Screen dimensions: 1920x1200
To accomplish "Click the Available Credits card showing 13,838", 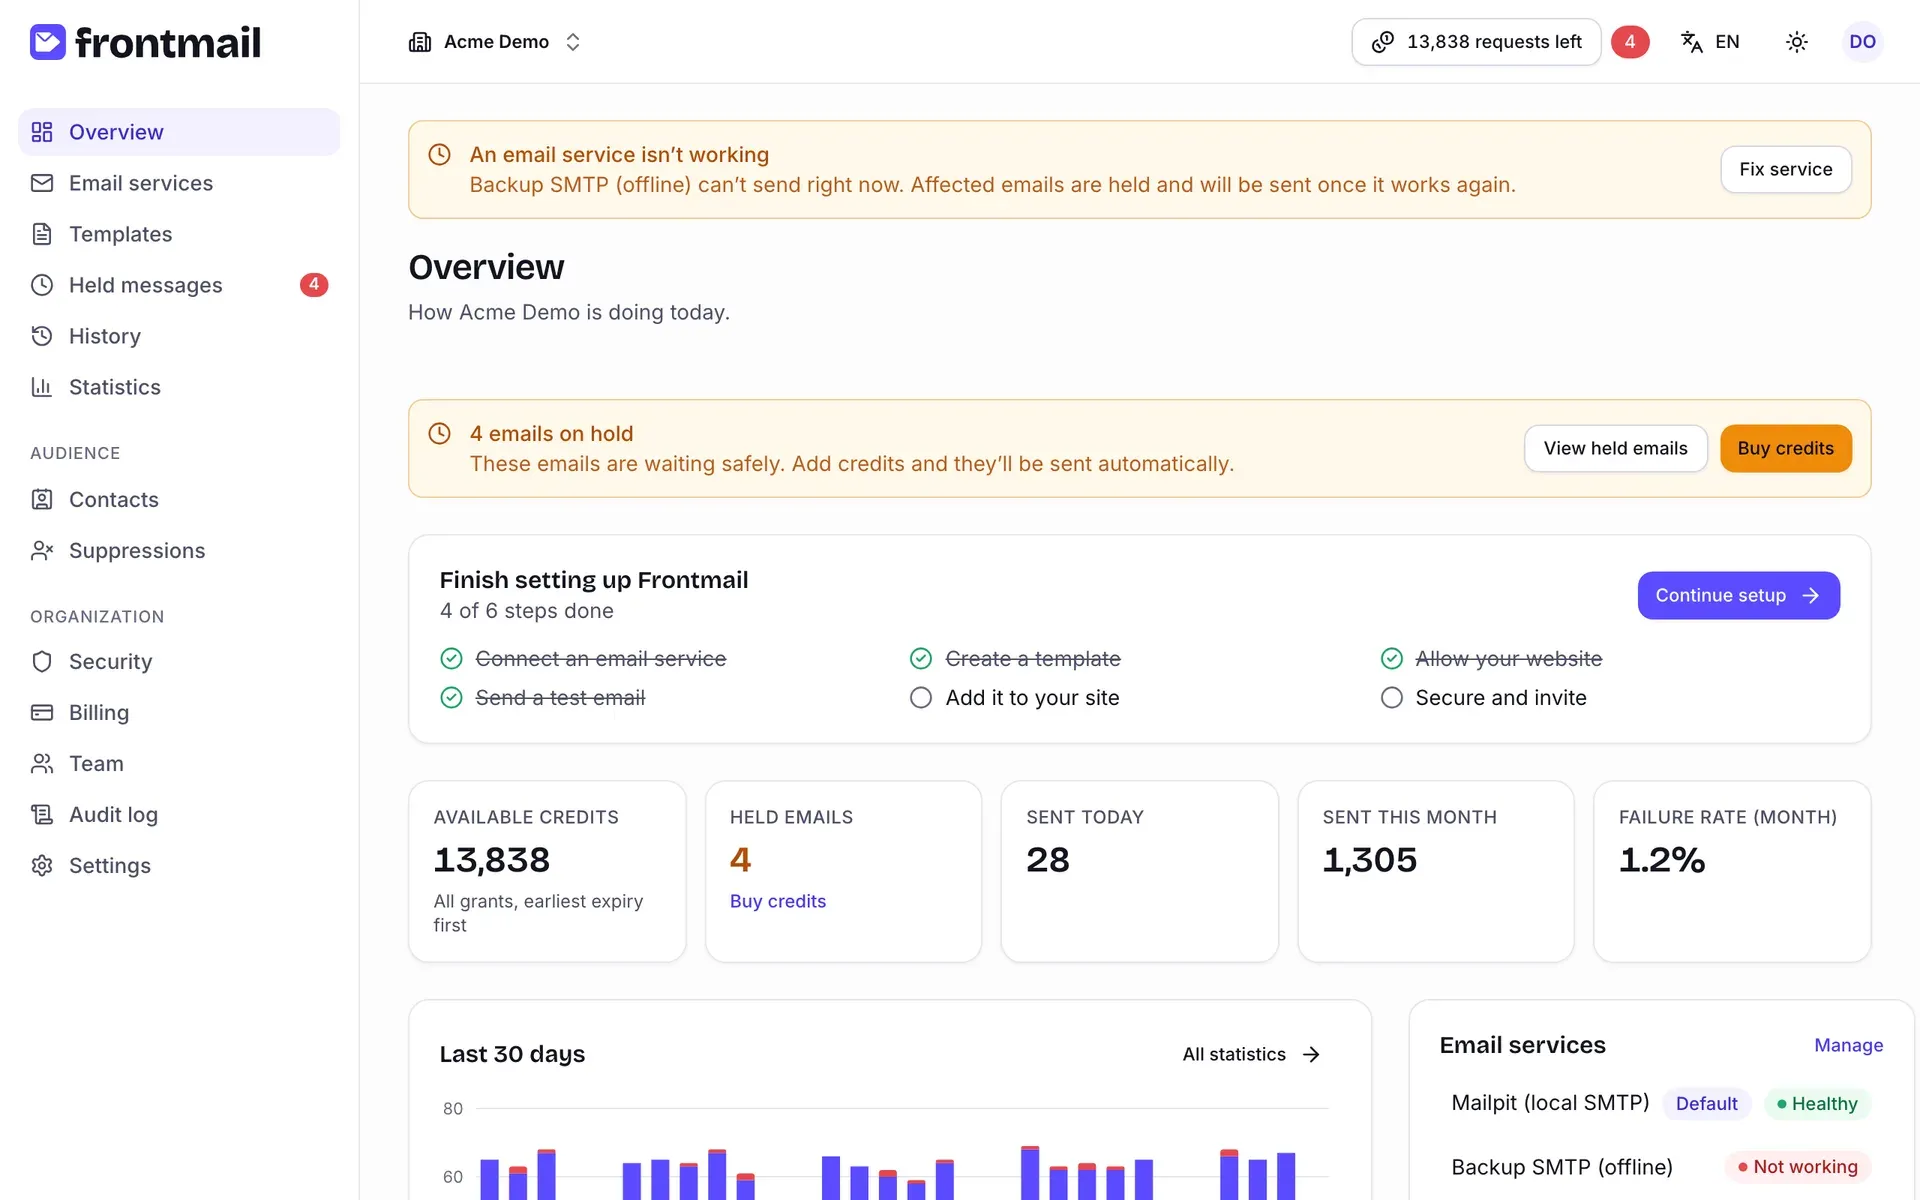I will (547, 872).
